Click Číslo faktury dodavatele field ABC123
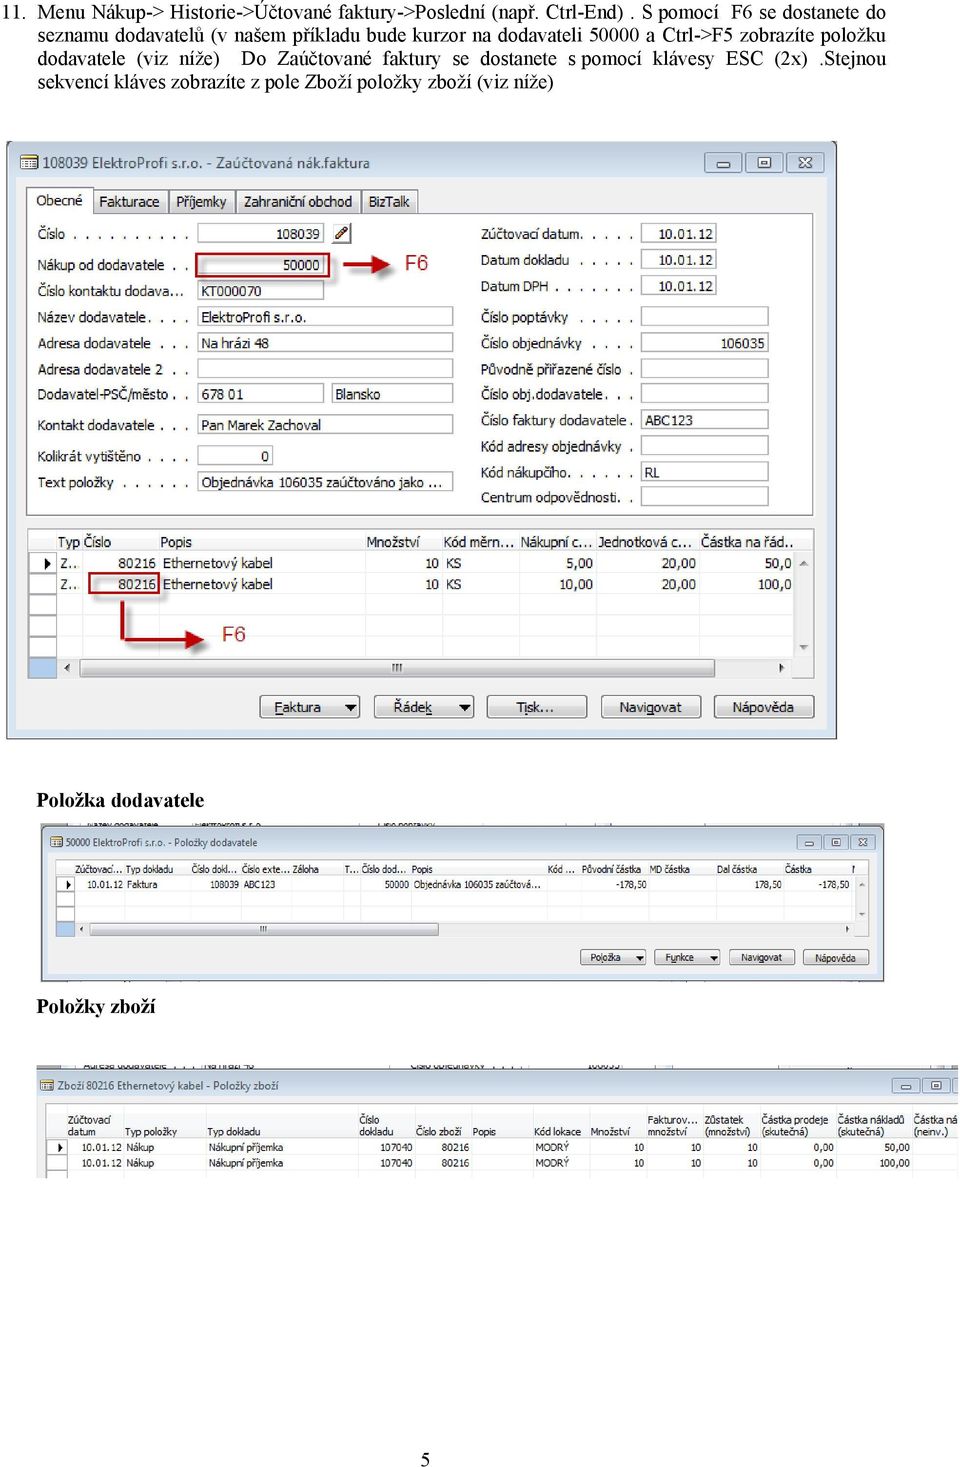 click(704, 420)
